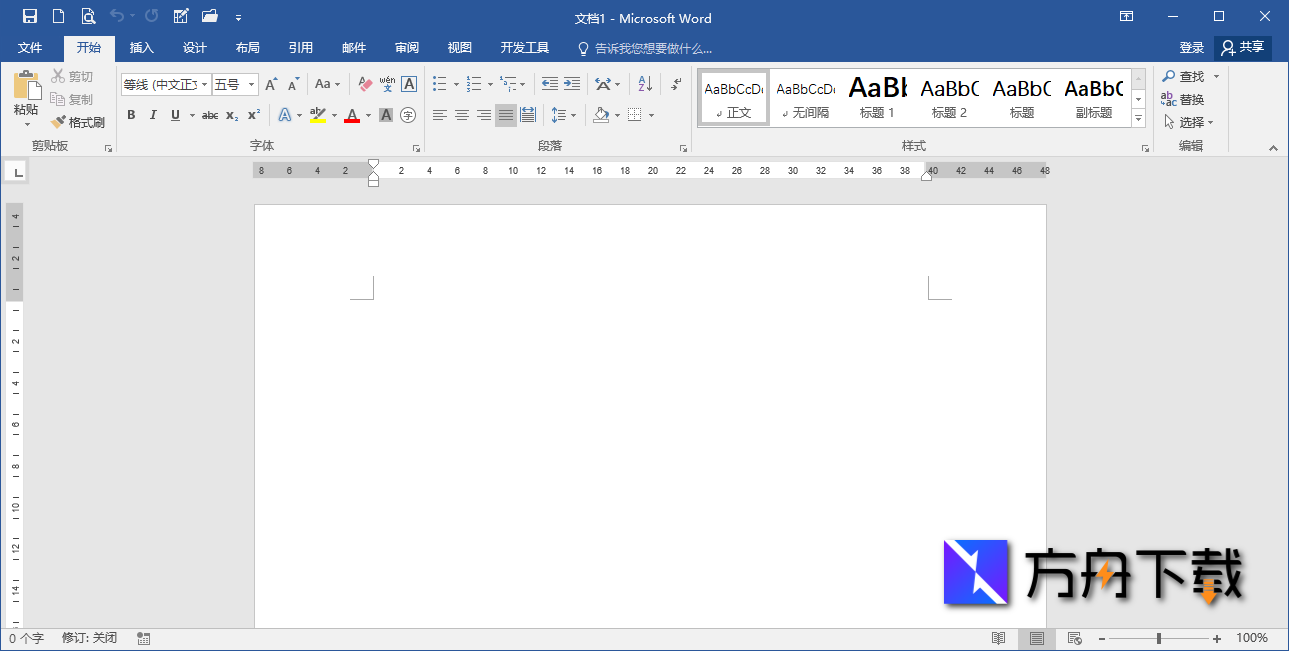Switch to Read Mode in the status bar
1289x651 pixels.
(x=998, y=638)
